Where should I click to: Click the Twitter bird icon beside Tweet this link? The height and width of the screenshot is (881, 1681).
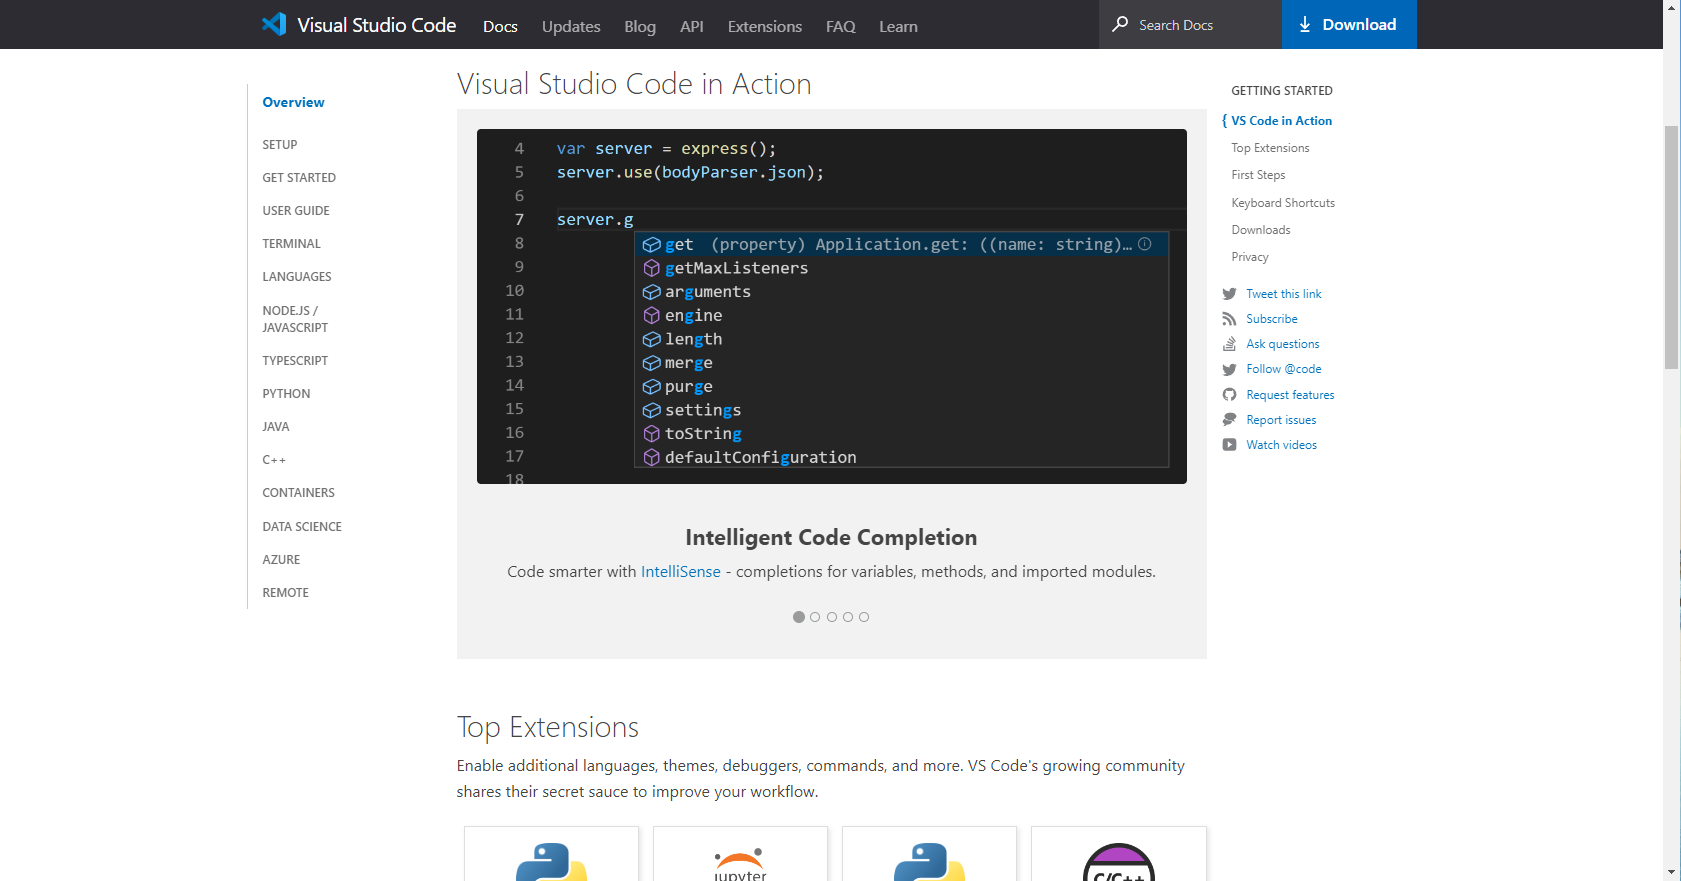coord(1229,294)
